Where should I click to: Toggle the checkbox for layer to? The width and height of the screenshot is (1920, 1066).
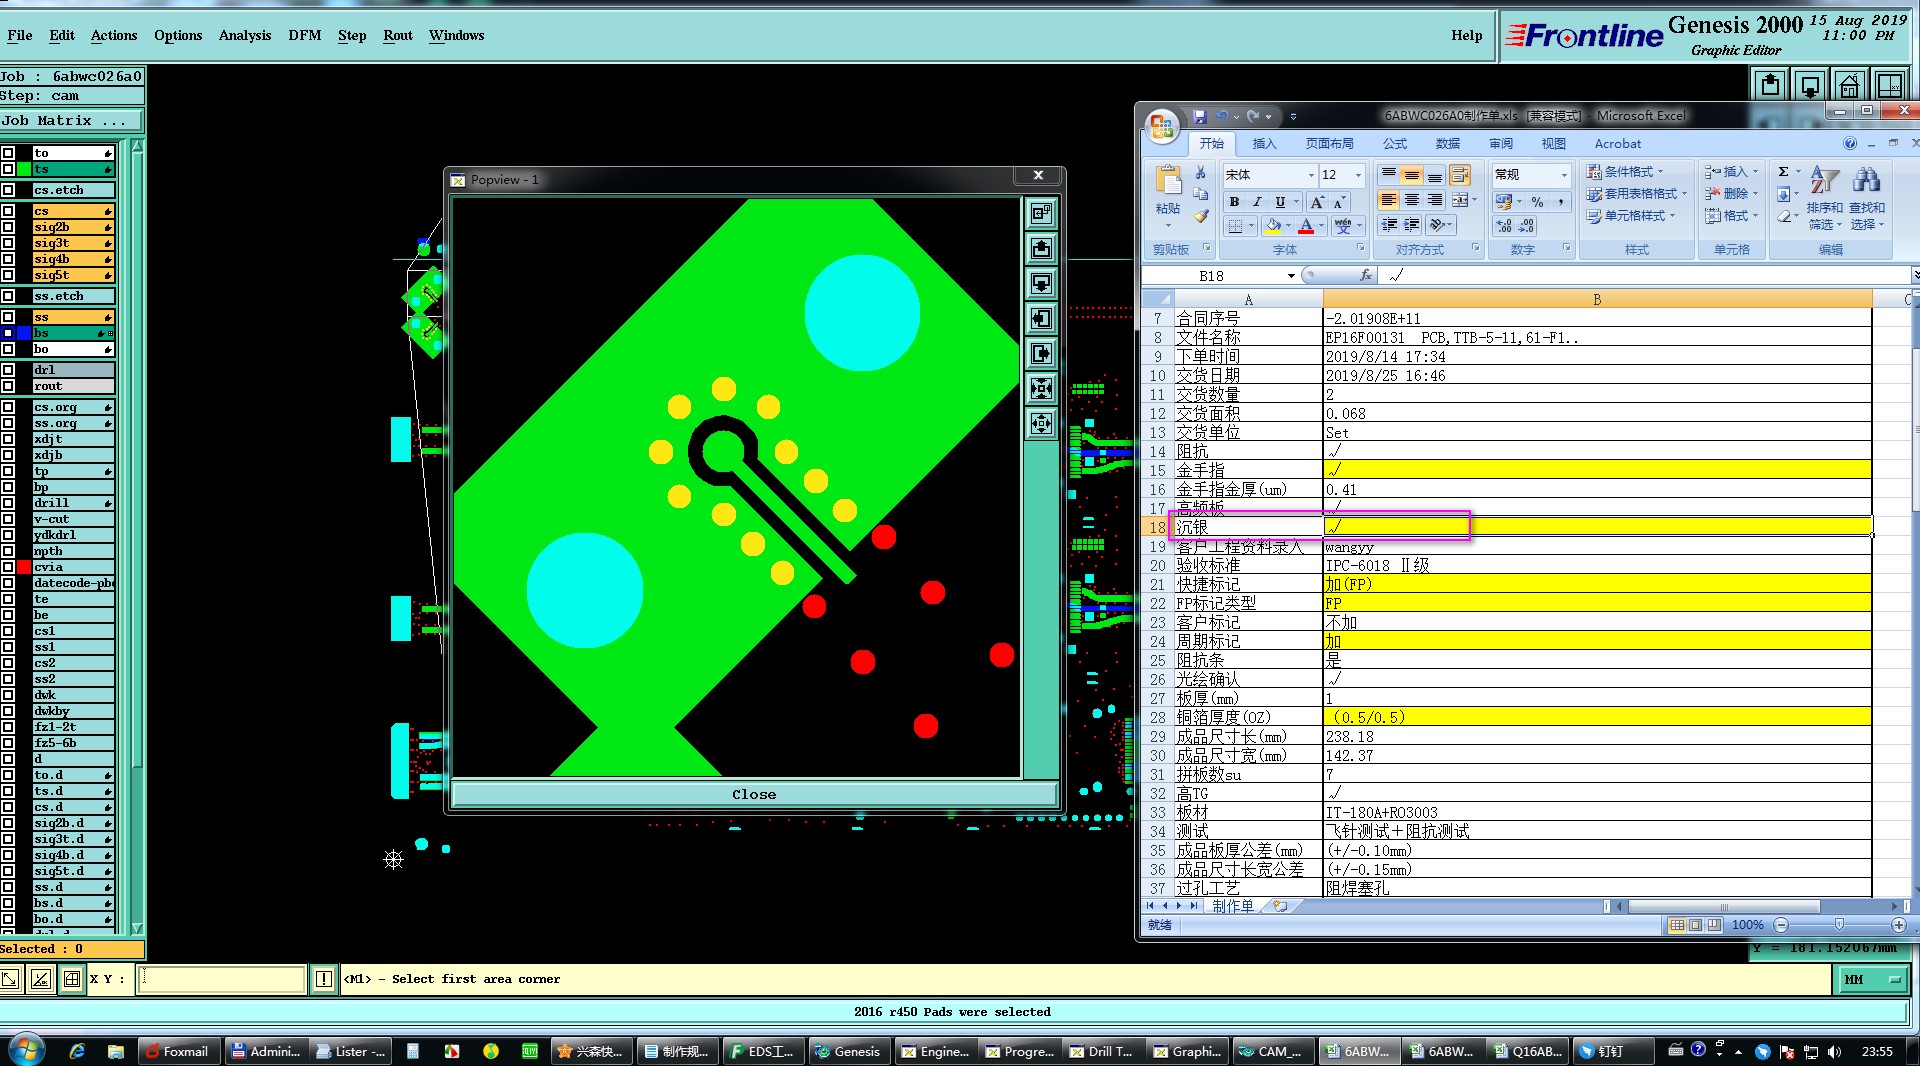(8, 153)
